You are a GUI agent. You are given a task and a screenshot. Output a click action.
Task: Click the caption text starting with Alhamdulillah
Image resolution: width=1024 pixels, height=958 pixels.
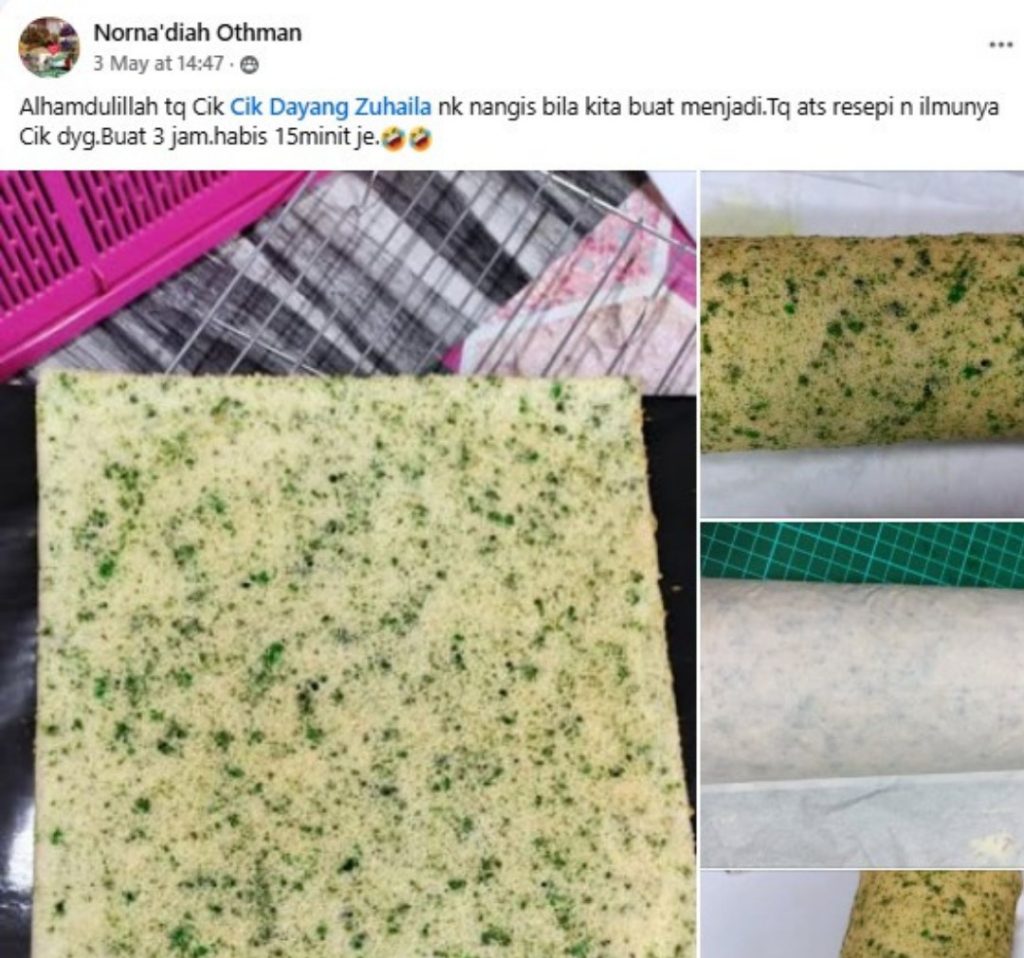pyautogui.click(x=509, y=123)
